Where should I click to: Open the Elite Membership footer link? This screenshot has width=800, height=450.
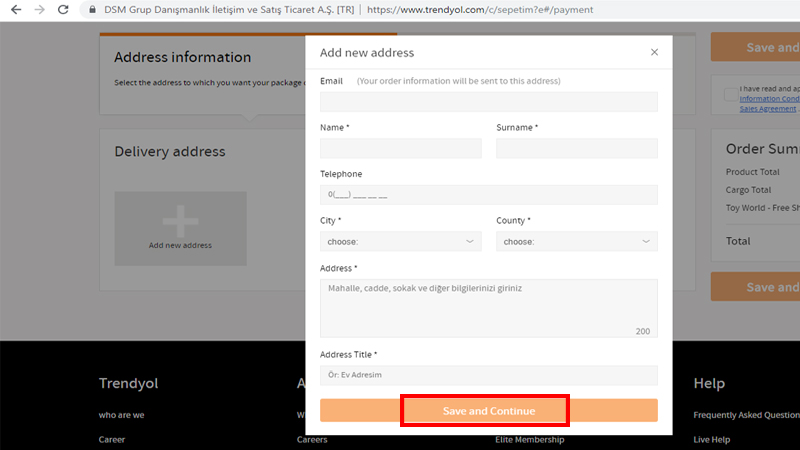tap(530, 440)
